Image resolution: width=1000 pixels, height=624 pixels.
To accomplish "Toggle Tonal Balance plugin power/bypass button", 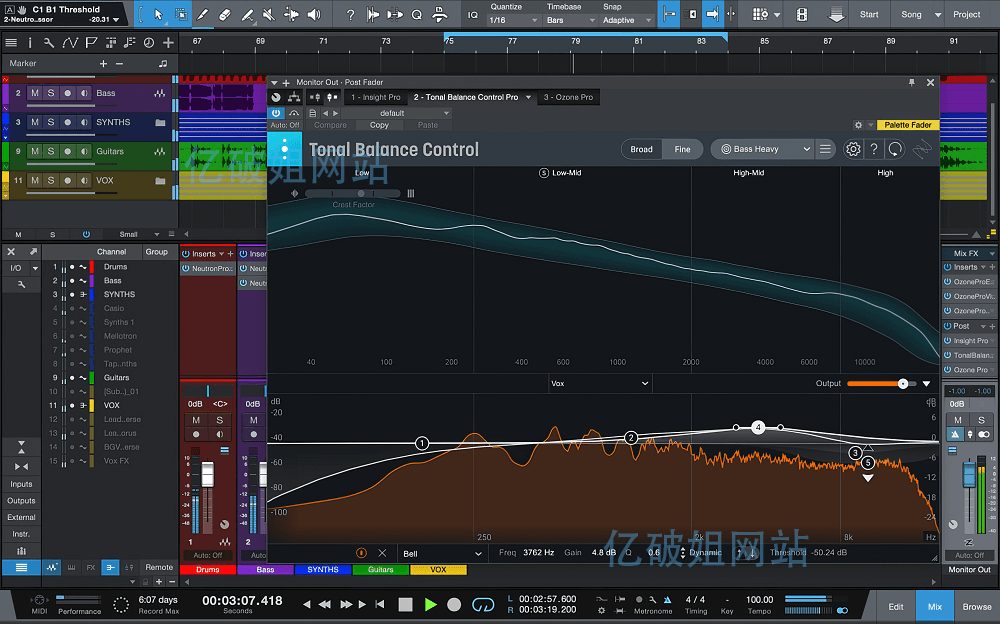I will 276,113.
